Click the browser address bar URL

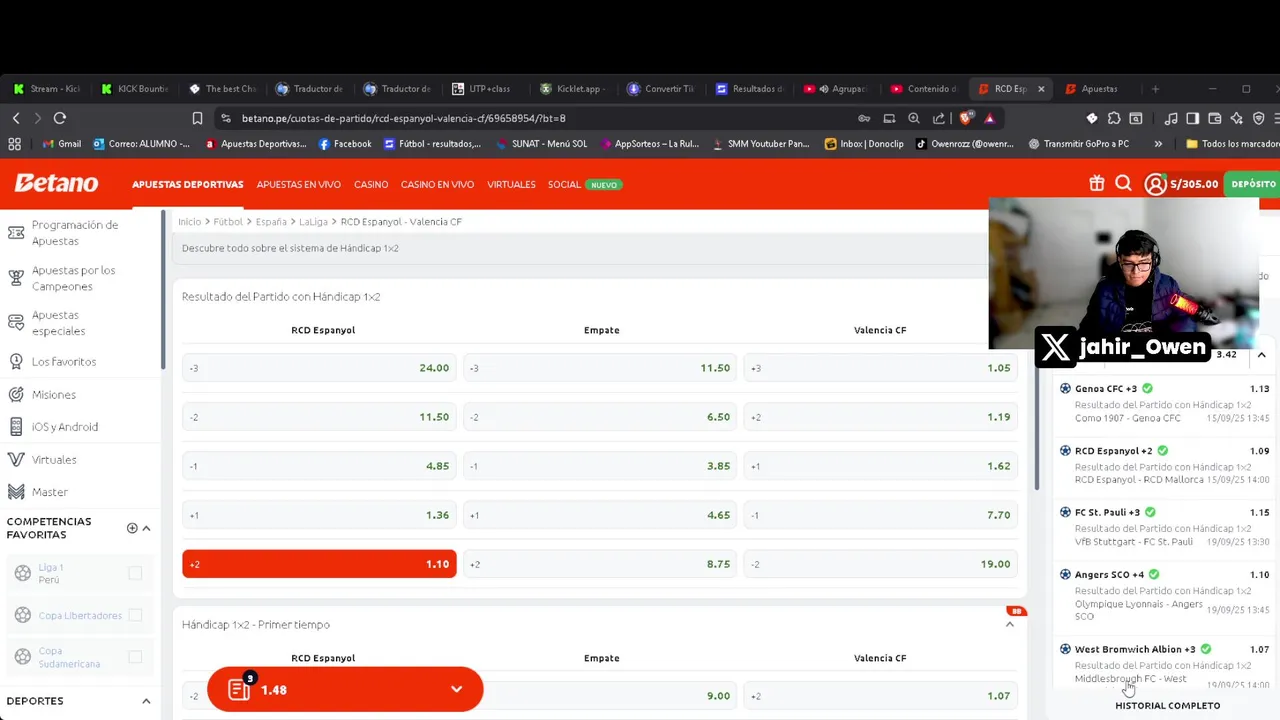[404, 118]
